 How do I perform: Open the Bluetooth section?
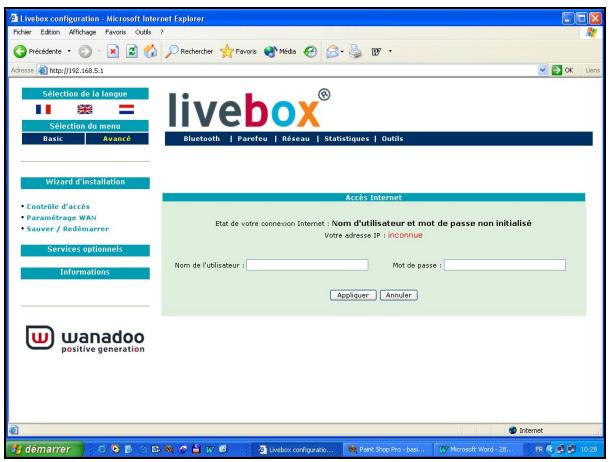[x=202, y=139]
